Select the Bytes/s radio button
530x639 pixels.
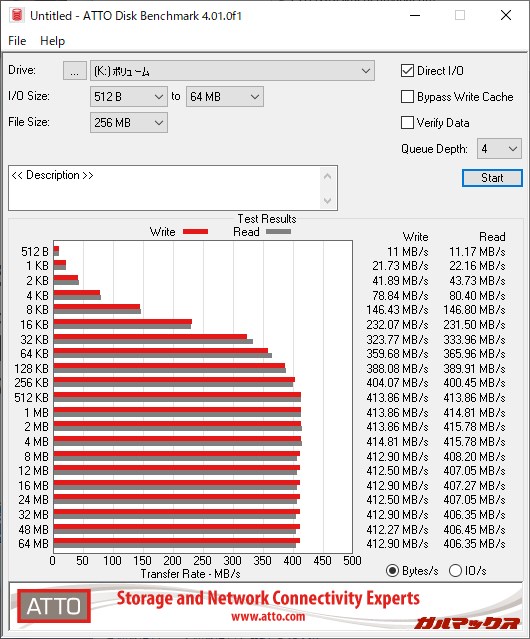392,571
